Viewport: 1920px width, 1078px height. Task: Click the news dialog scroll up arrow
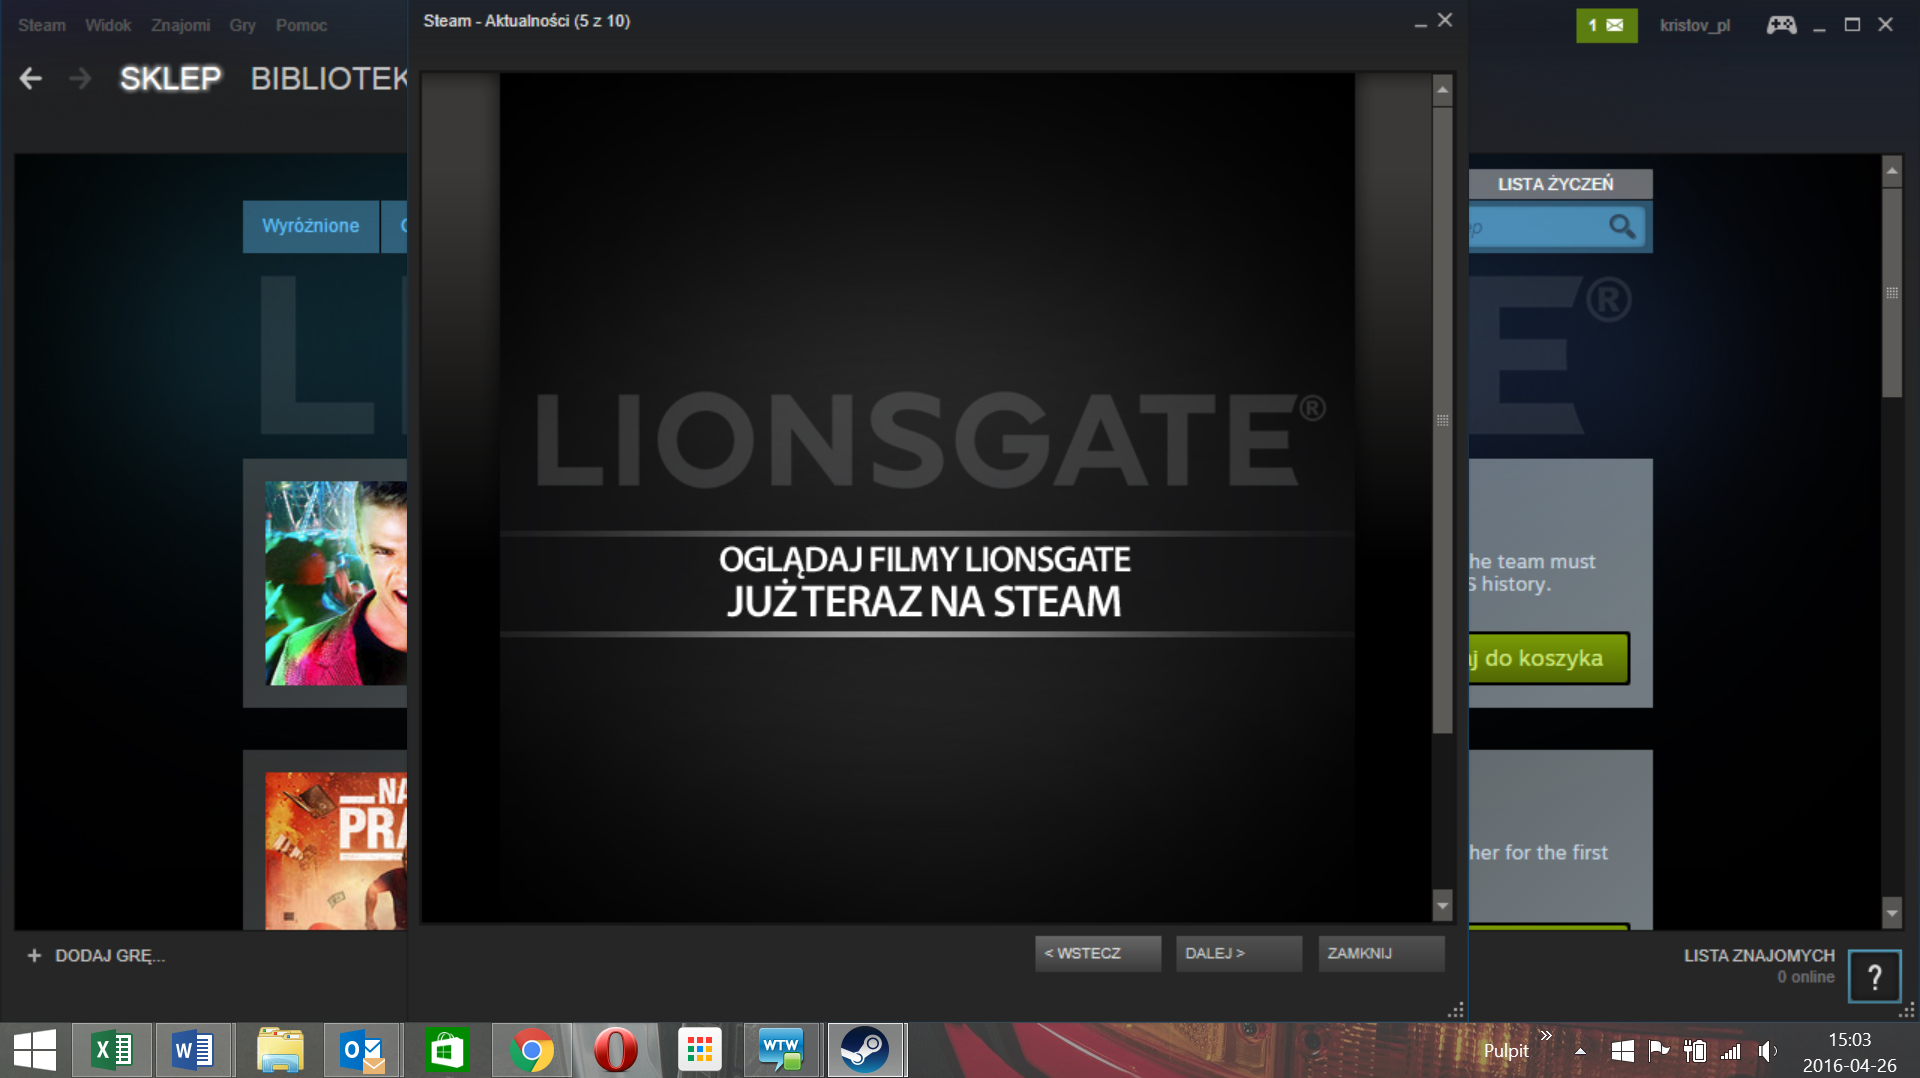coord(1442,90)
